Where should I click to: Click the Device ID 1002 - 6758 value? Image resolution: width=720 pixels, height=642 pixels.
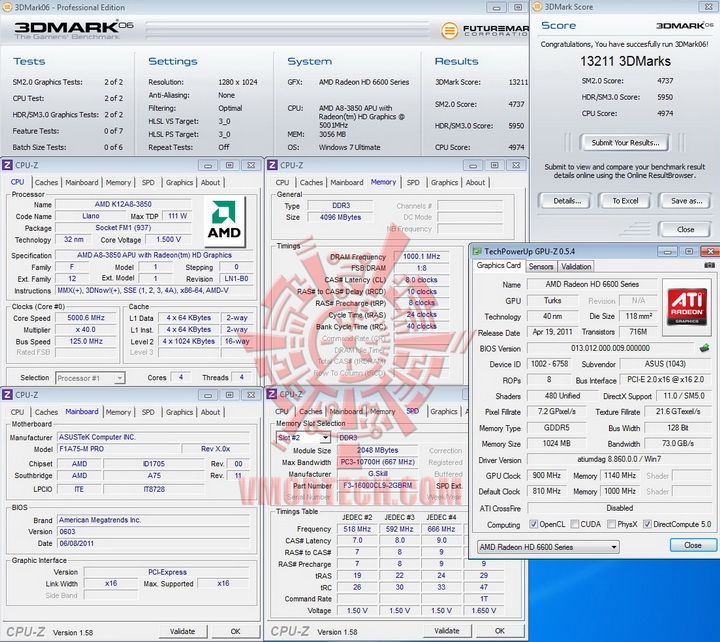[549, 364]
